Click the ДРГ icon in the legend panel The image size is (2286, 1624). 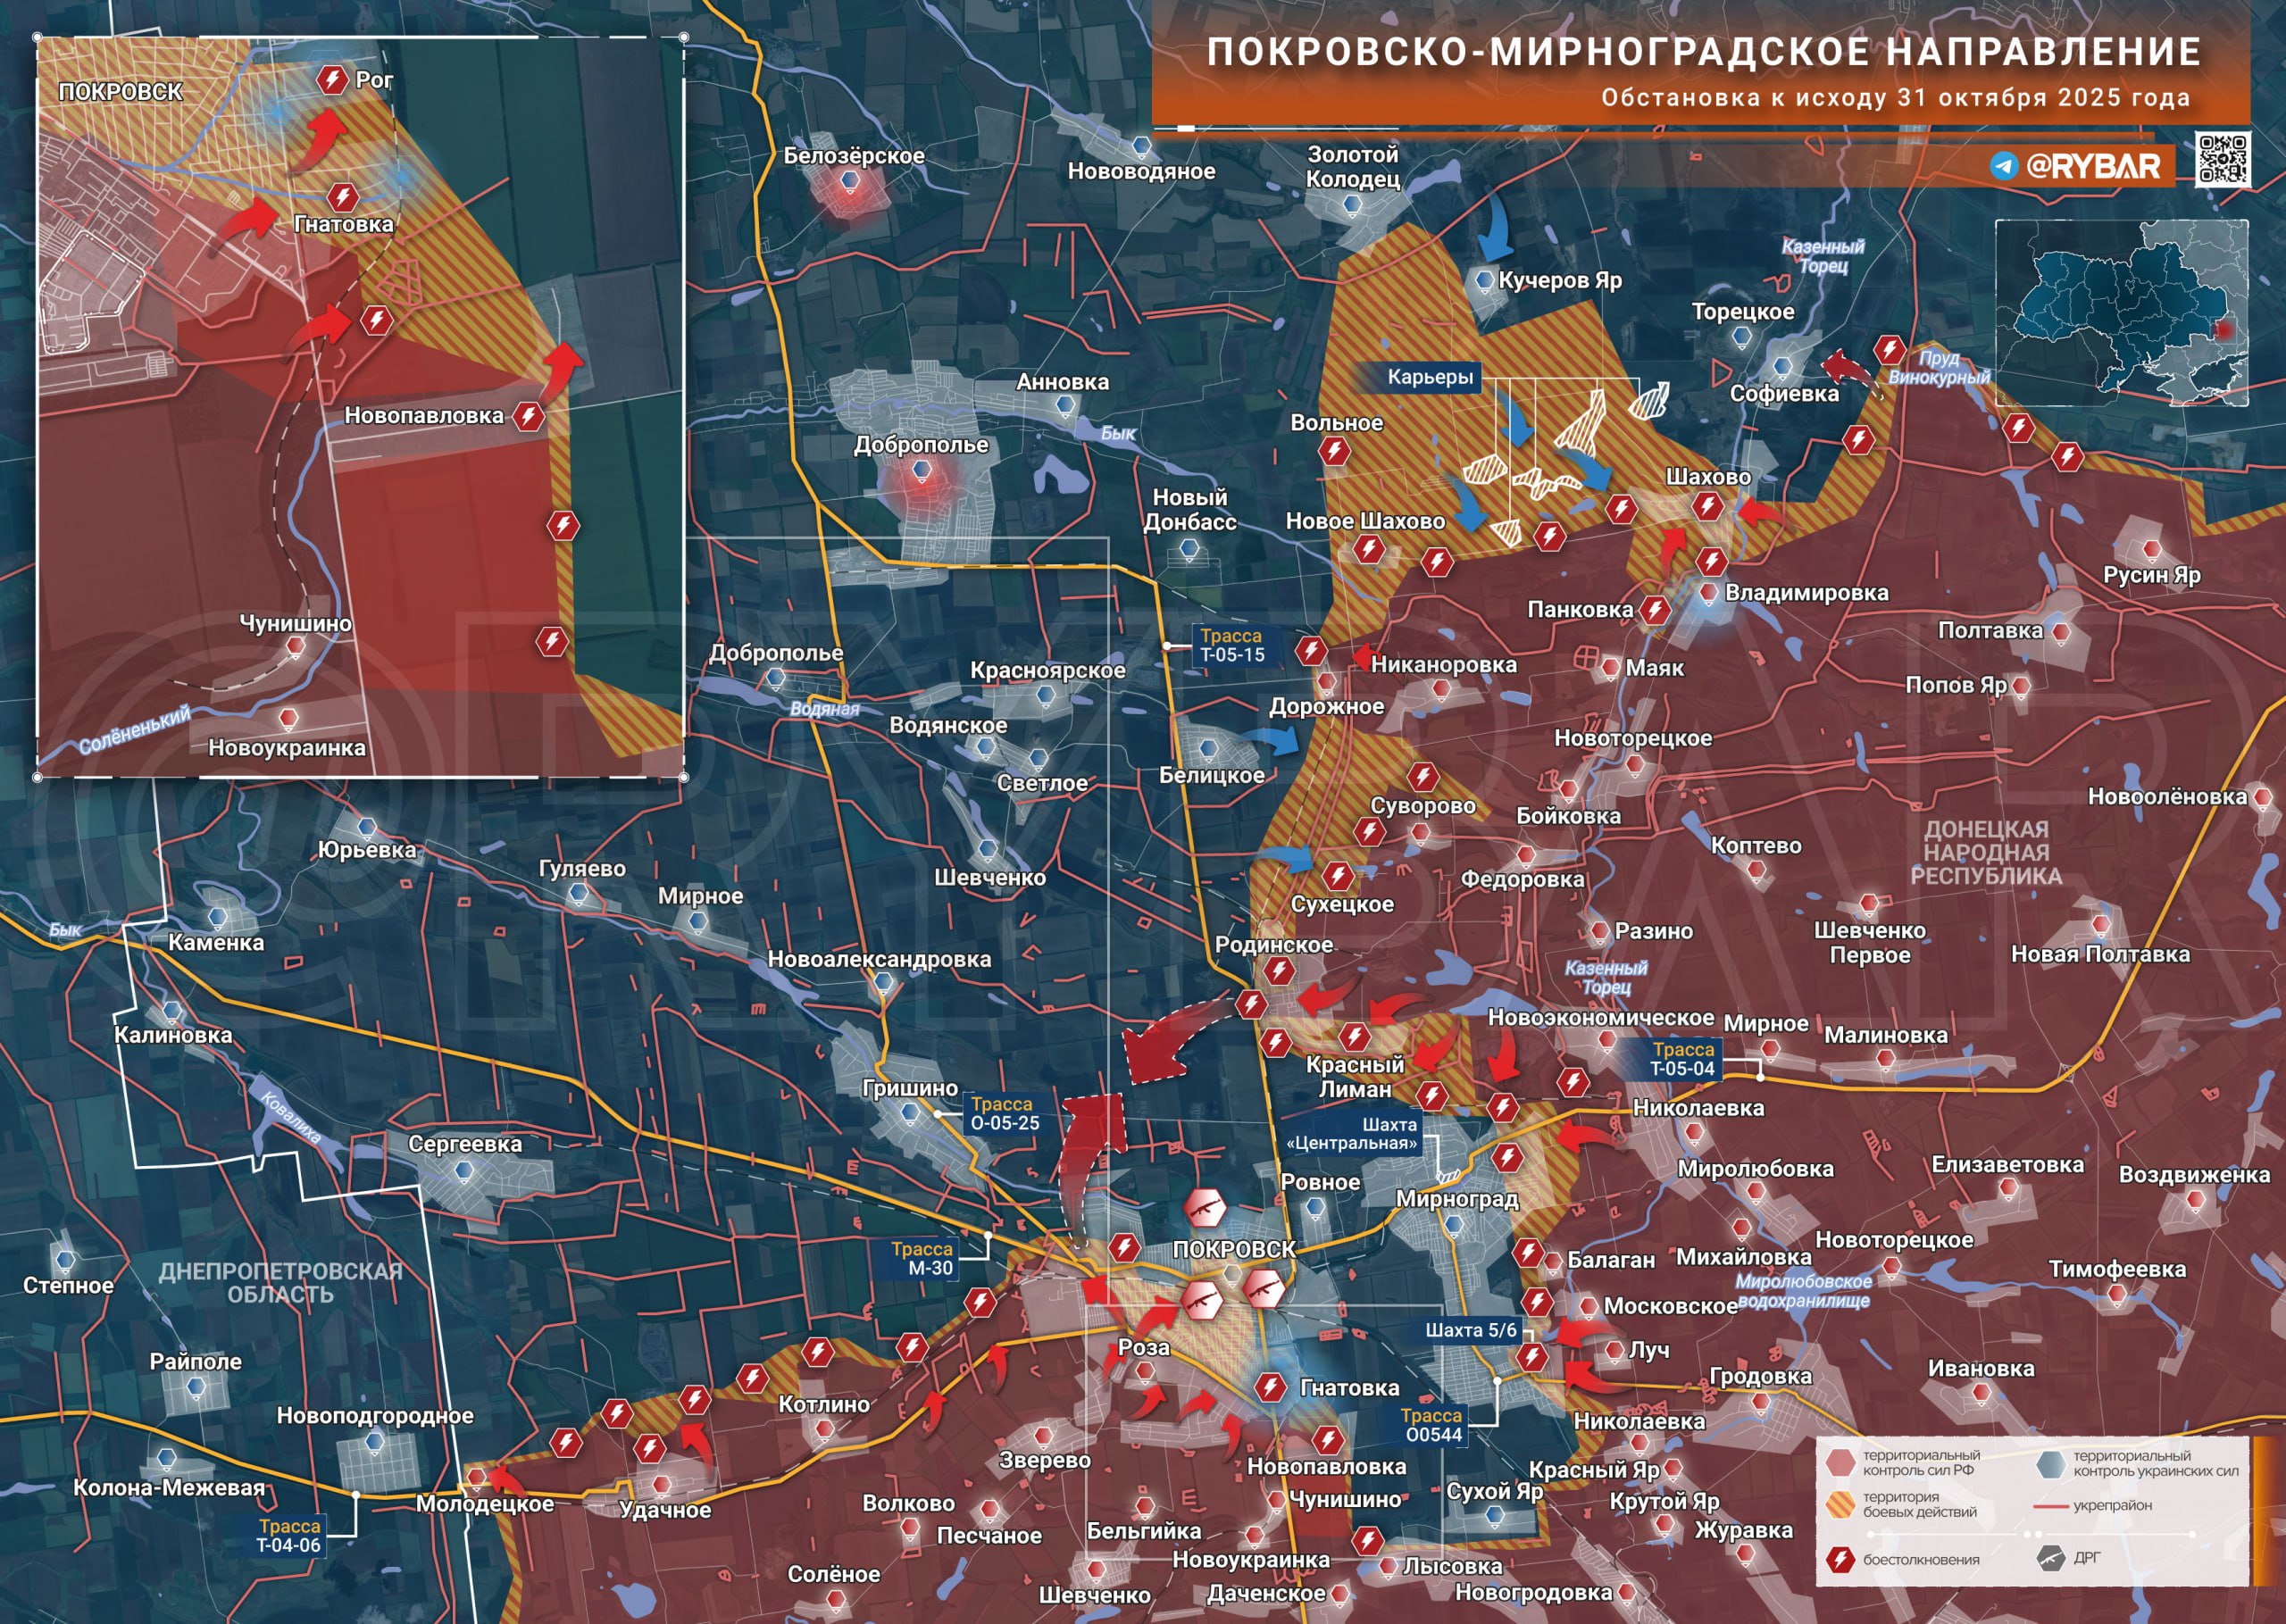[2051, 1559]
